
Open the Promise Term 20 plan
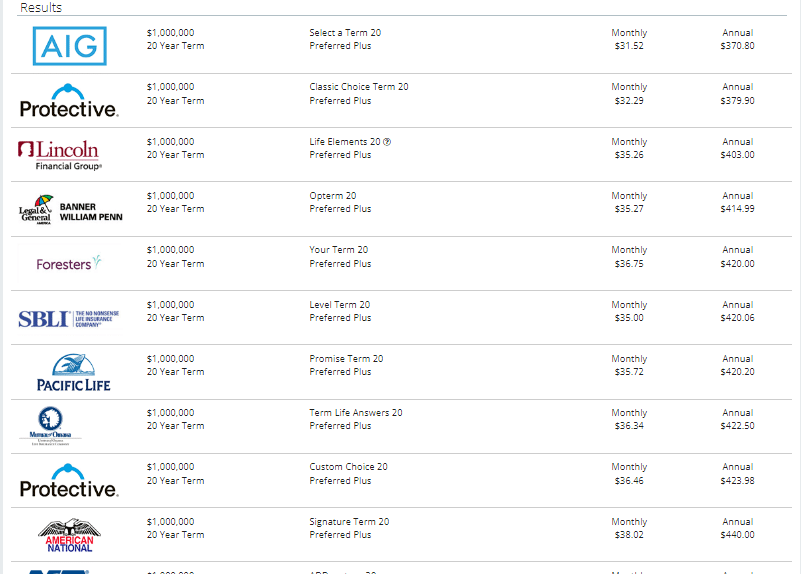click(346, 358)
